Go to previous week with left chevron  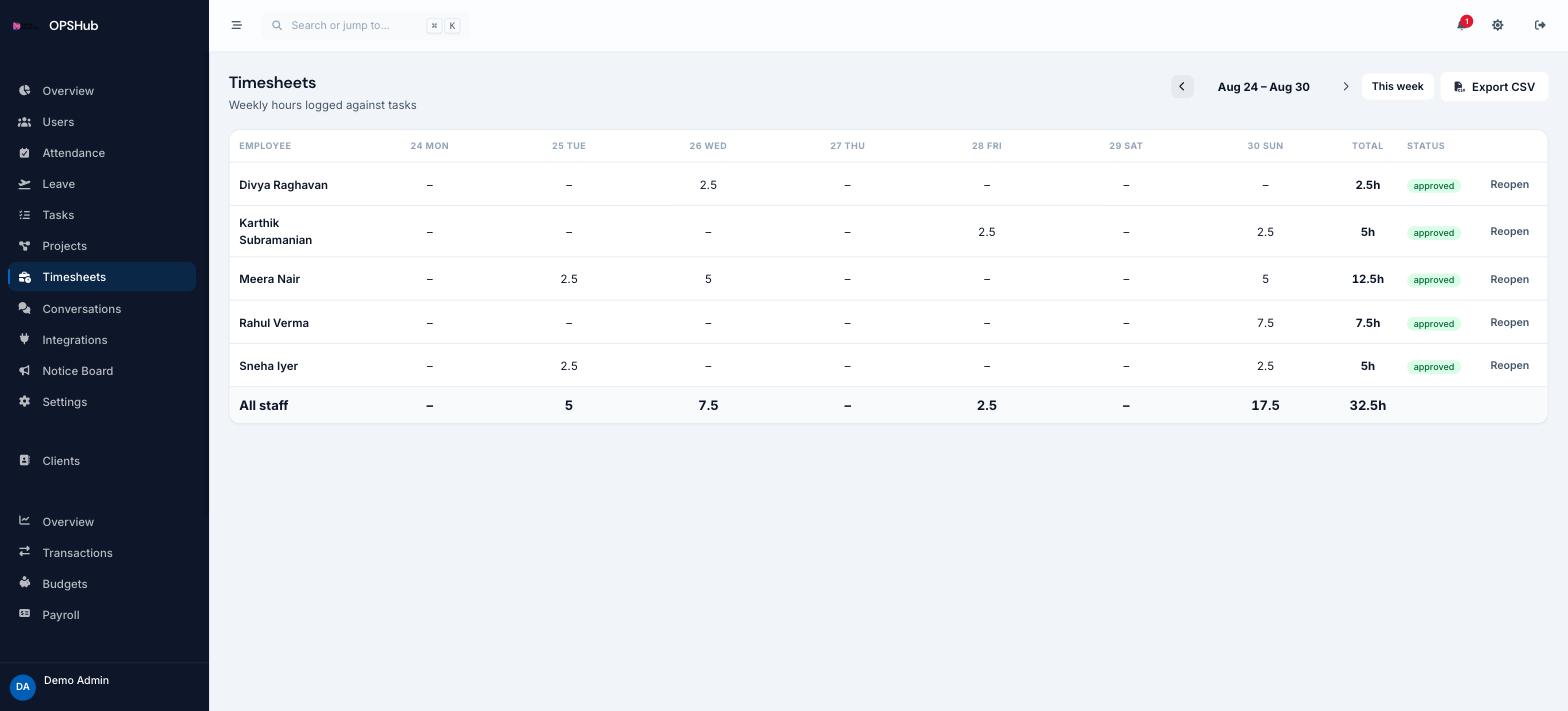pyautogui.click(x=1182, y=87)
